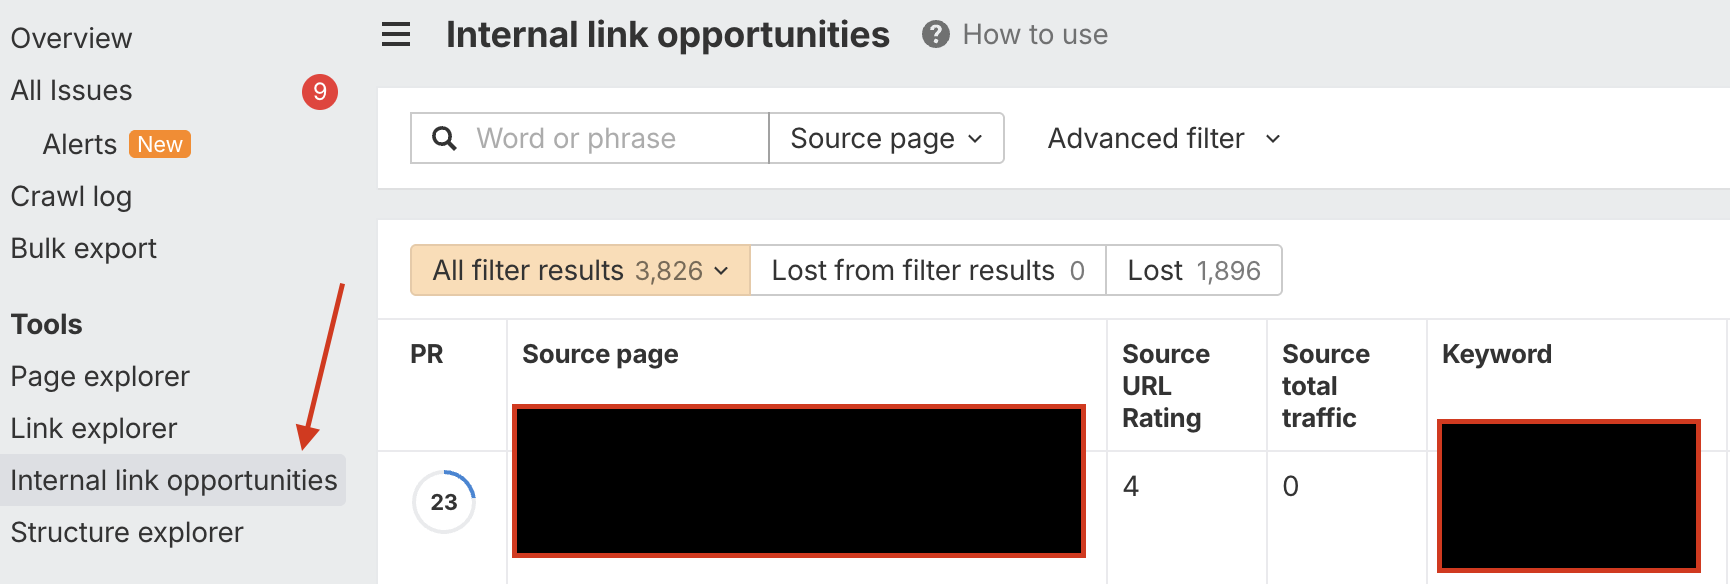Click the red All Issues count badge

pos(320,92)
